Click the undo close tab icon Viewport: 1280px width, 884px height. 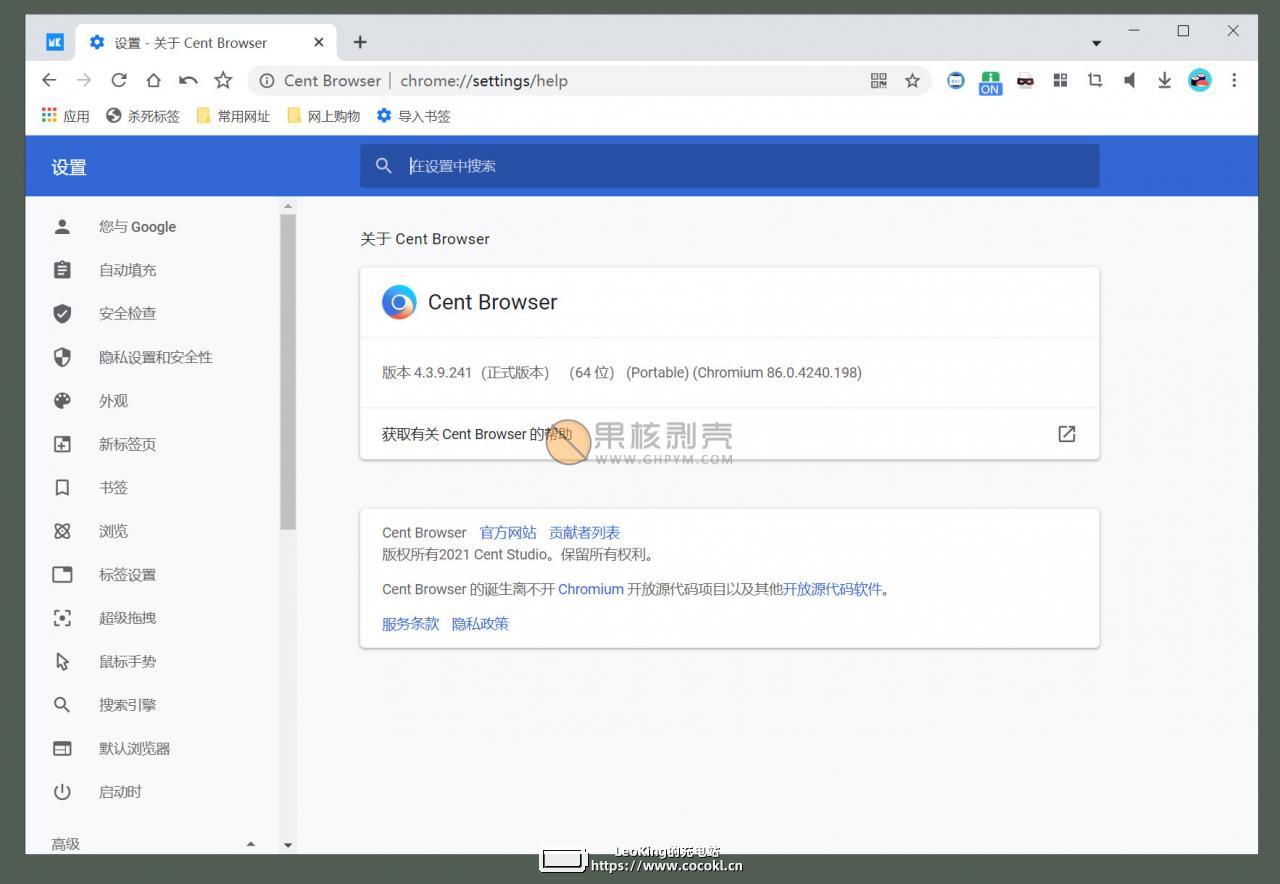[x=188, y=80]
